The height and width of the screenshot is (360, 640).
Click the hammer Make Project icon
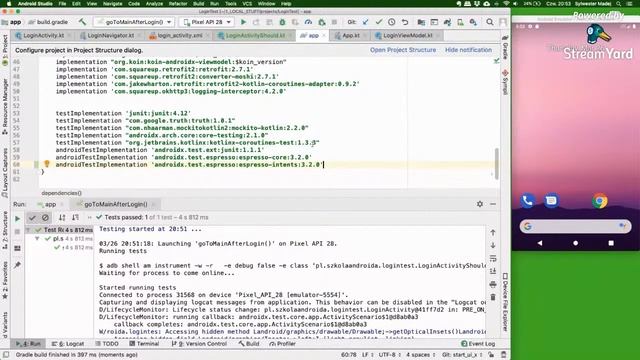point(82,22)
